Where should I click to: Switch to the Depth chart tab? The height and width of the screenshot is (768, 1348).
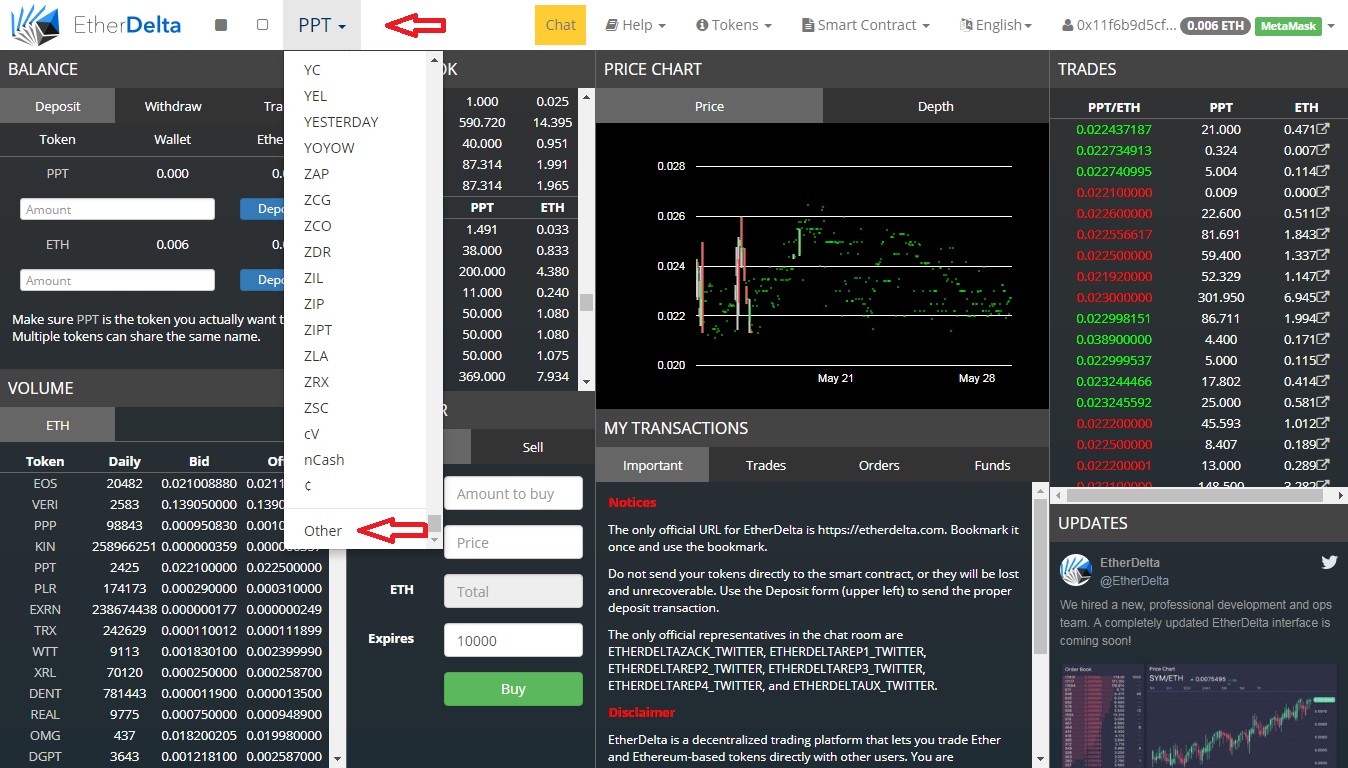(x=936, y=106)
